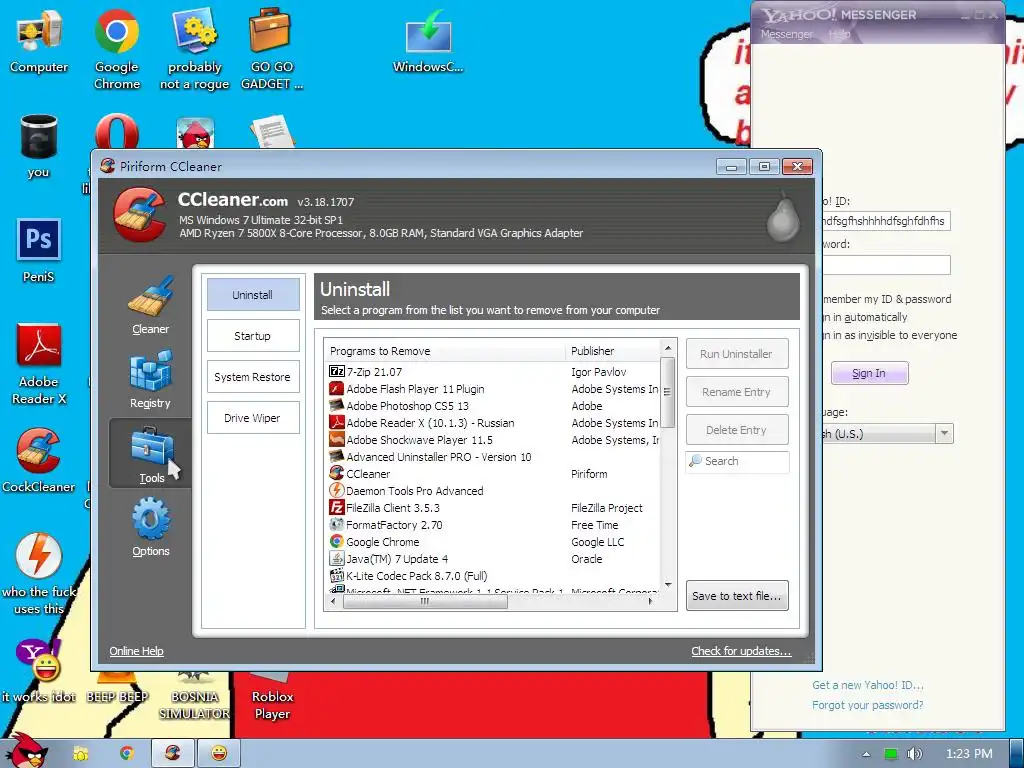Image resolution: width=1024 pixels, height=768 pixels.
Task: Open the GO GO GADGET briefcase icon
Action: (272, 50)
